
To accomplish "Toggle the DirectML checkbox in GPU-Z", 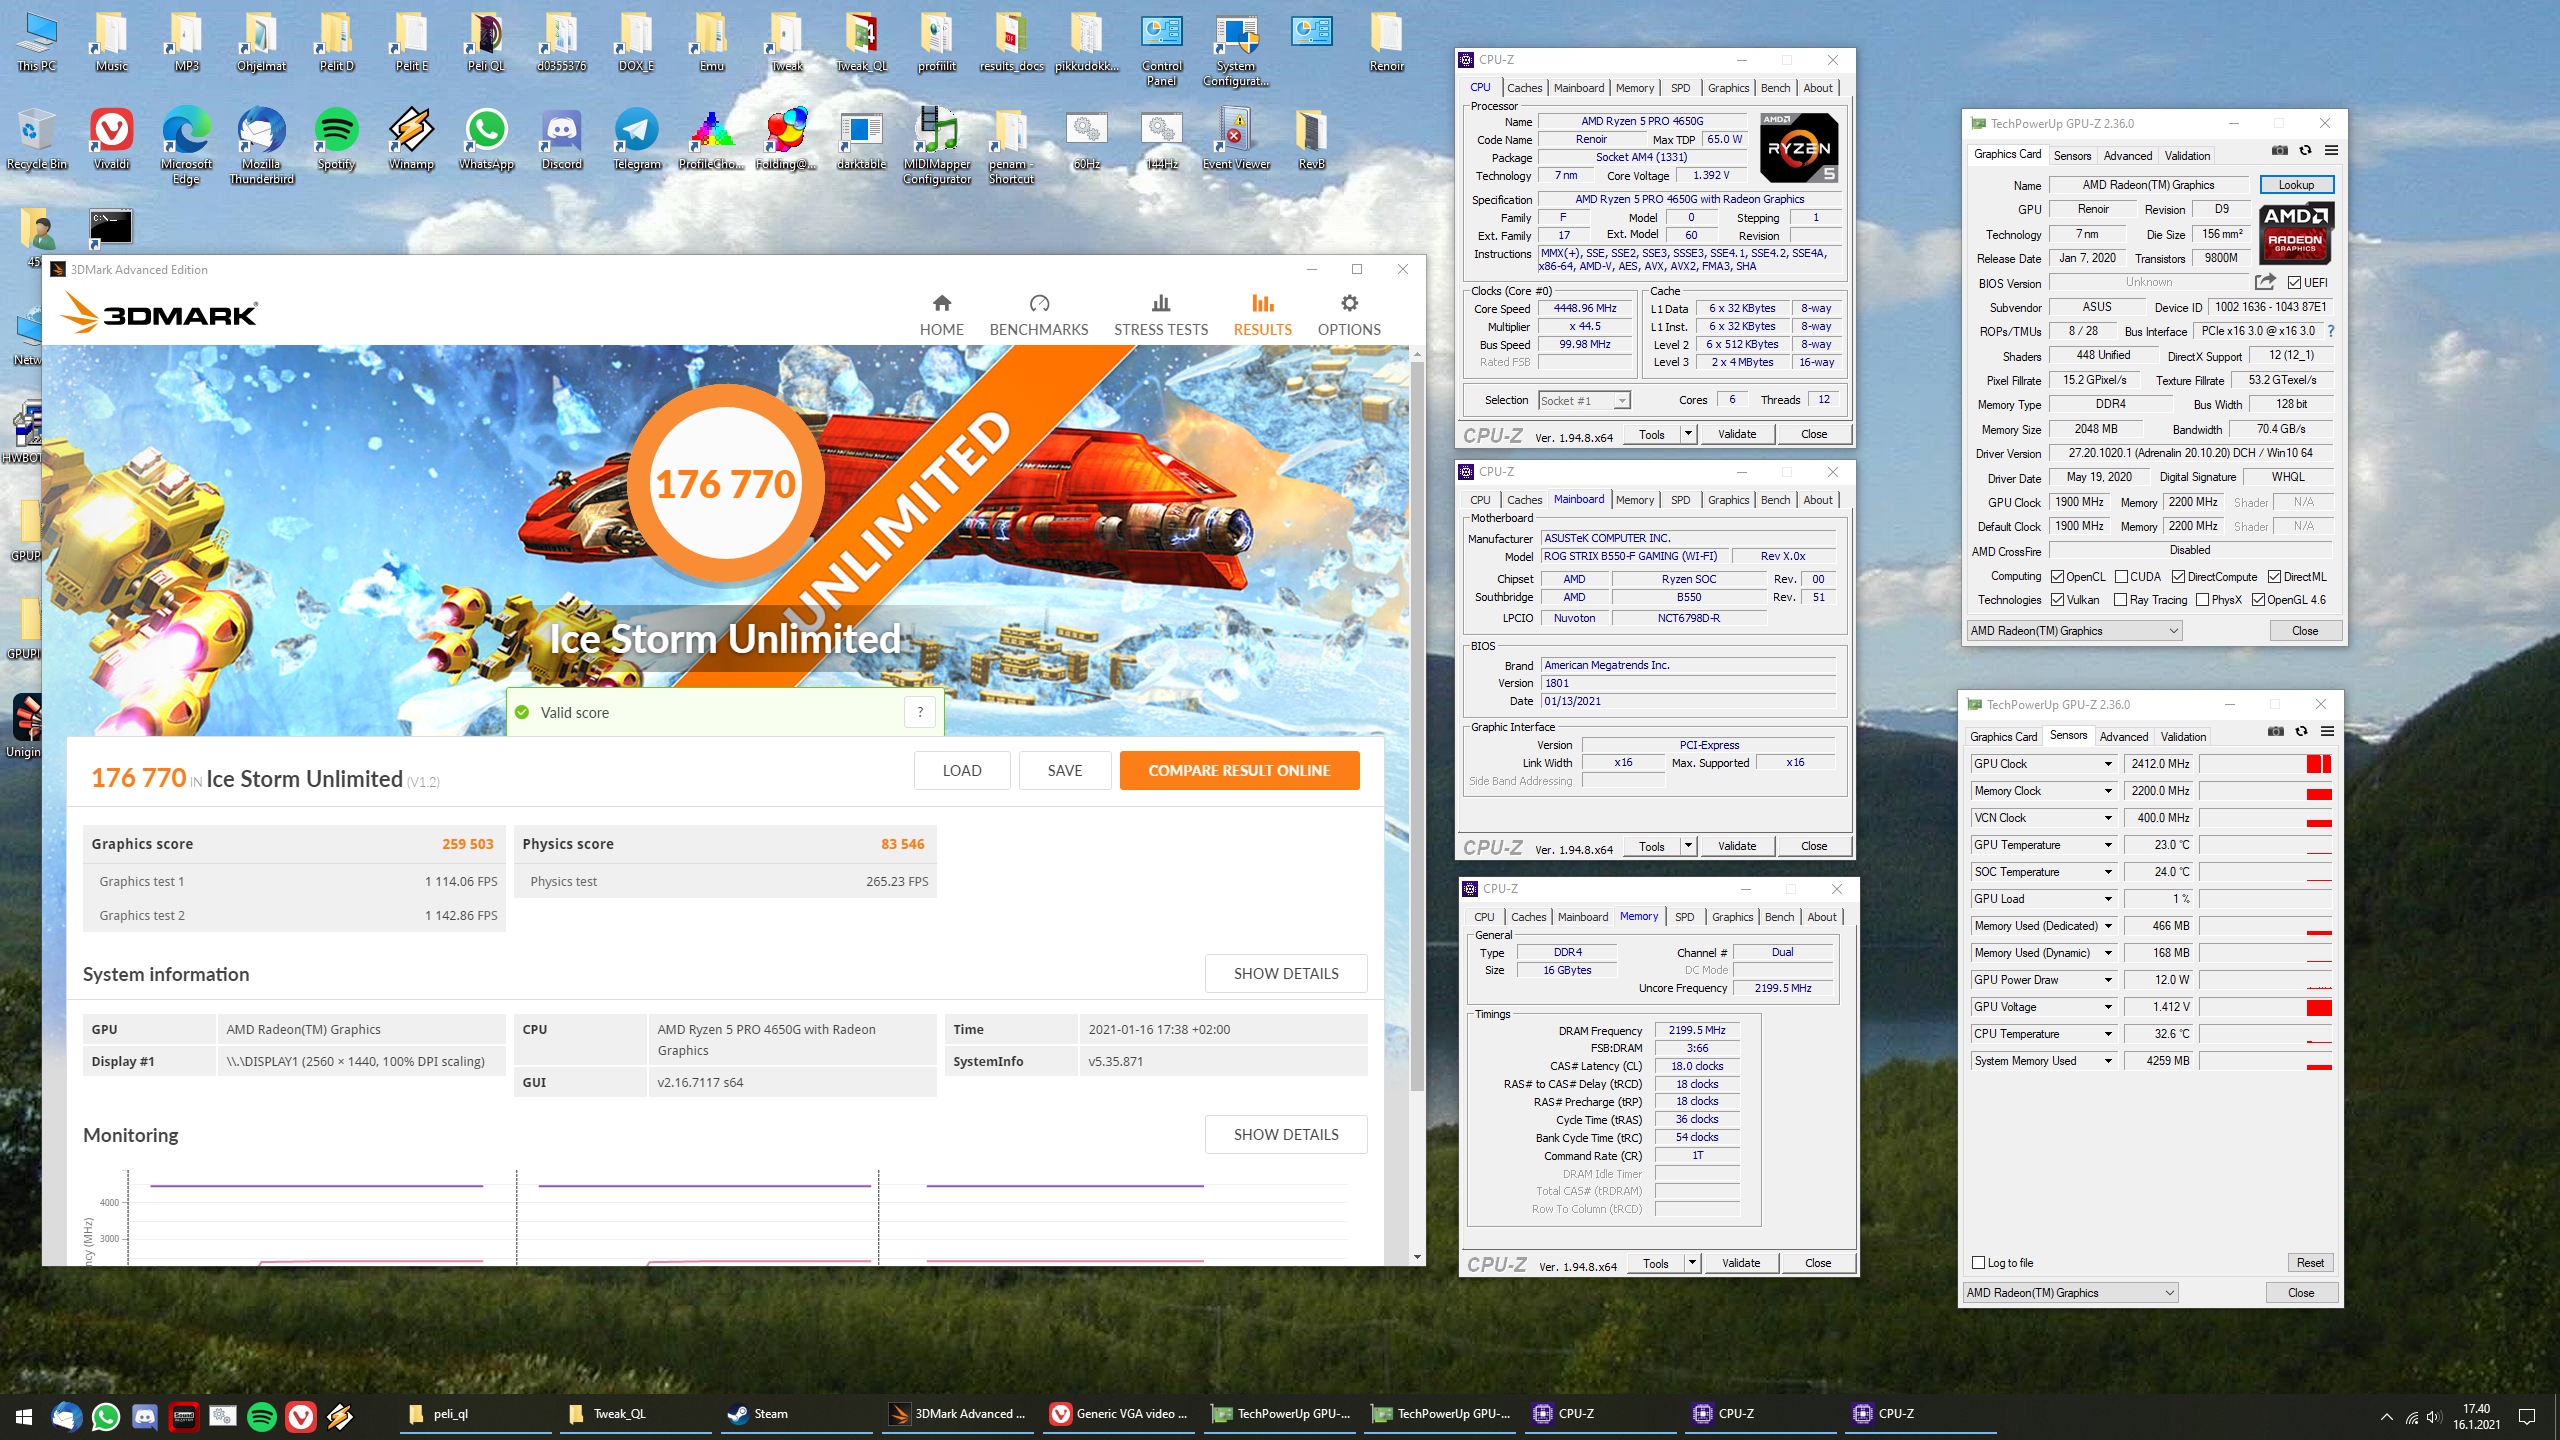I will click(2274, 577).
